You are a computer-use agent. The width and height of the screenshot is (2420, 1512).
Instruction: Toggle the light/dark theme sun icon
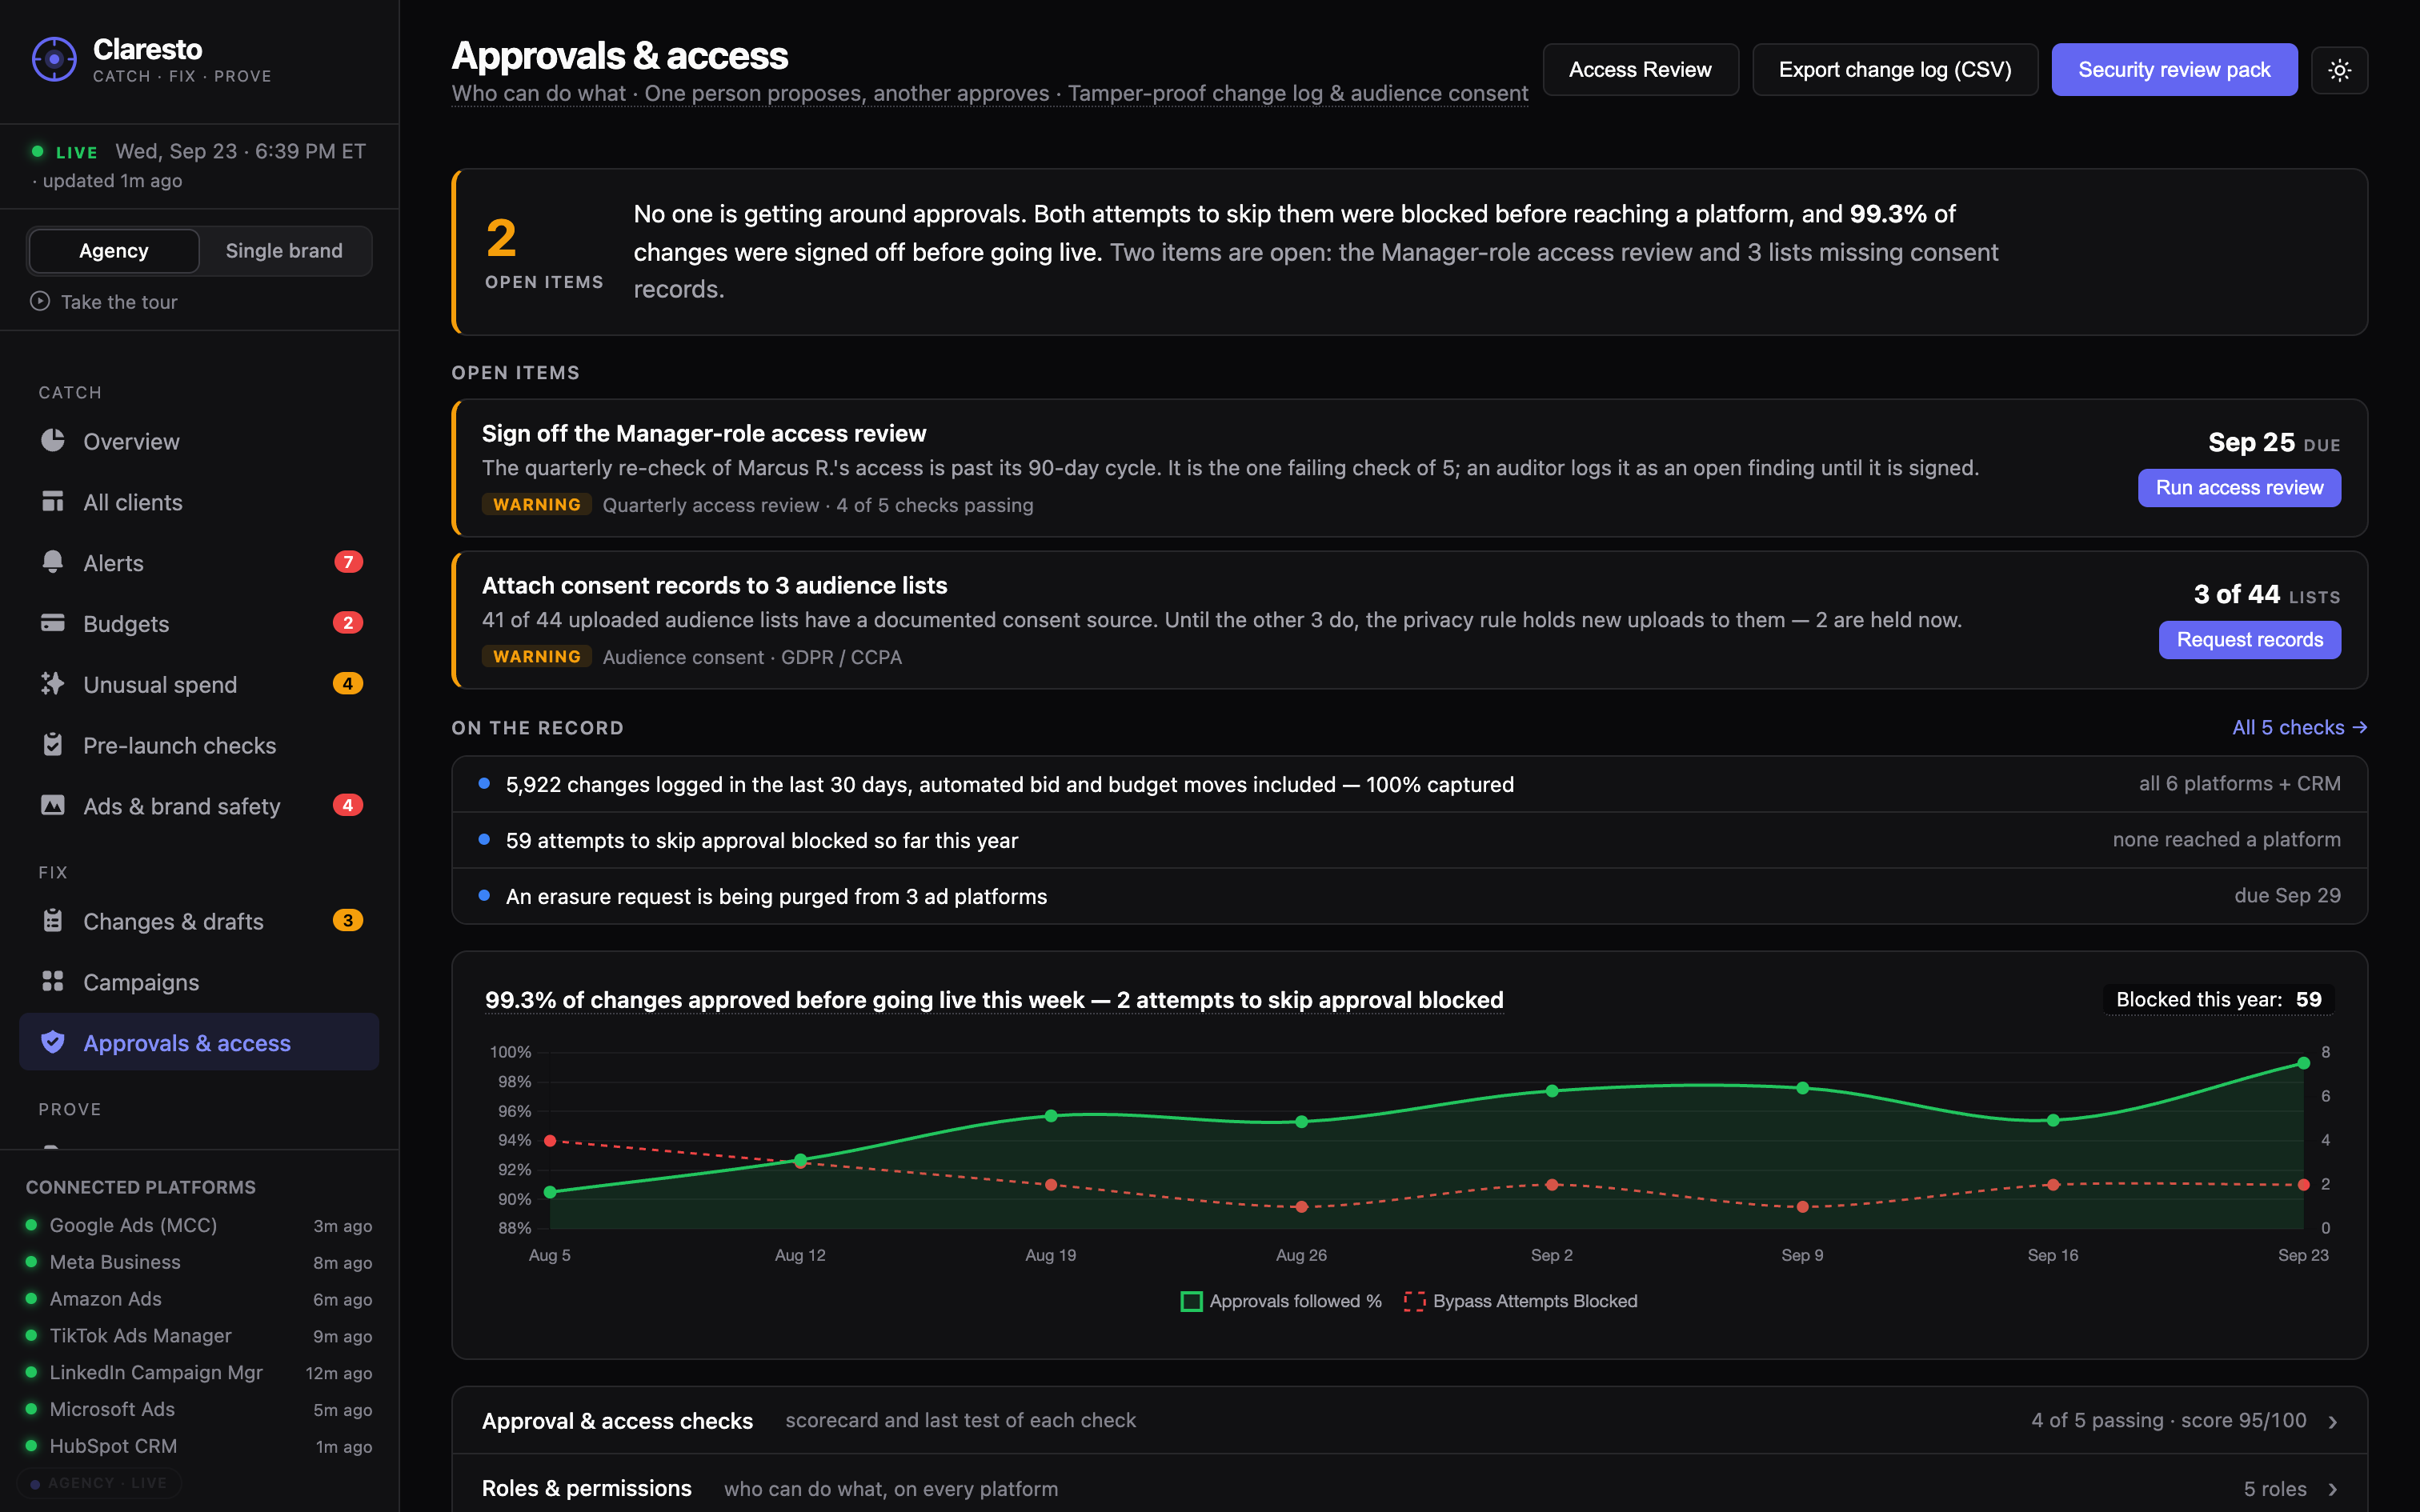2339,70
